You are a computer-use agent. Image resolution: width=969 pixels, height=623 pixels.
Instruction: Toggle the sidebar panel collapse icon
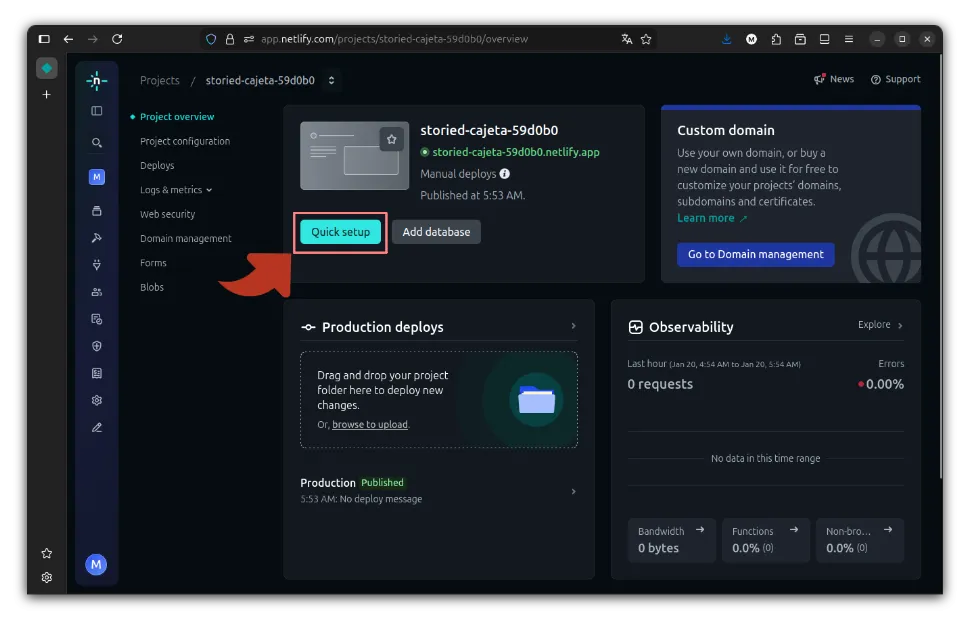[x=96, y=111]
